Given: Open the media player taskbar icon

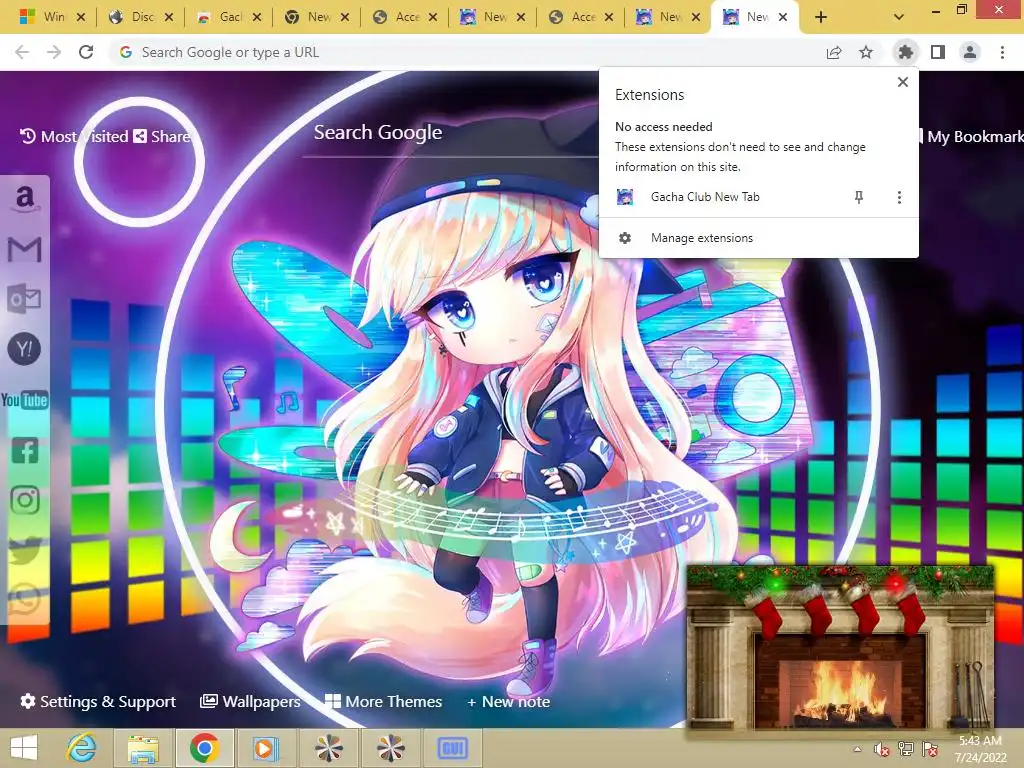Looking at the screenshot, I should pyautogui.click(x=266, y=748).
